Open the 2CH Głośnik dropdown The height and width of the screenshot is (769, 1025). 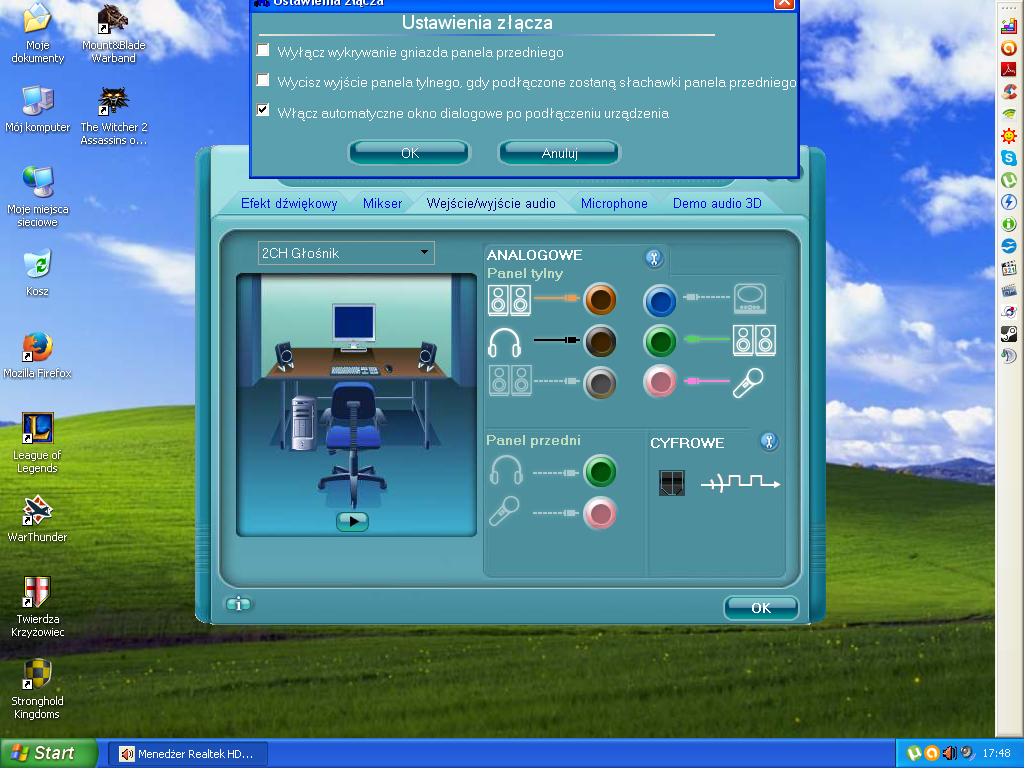click(425, 252)
